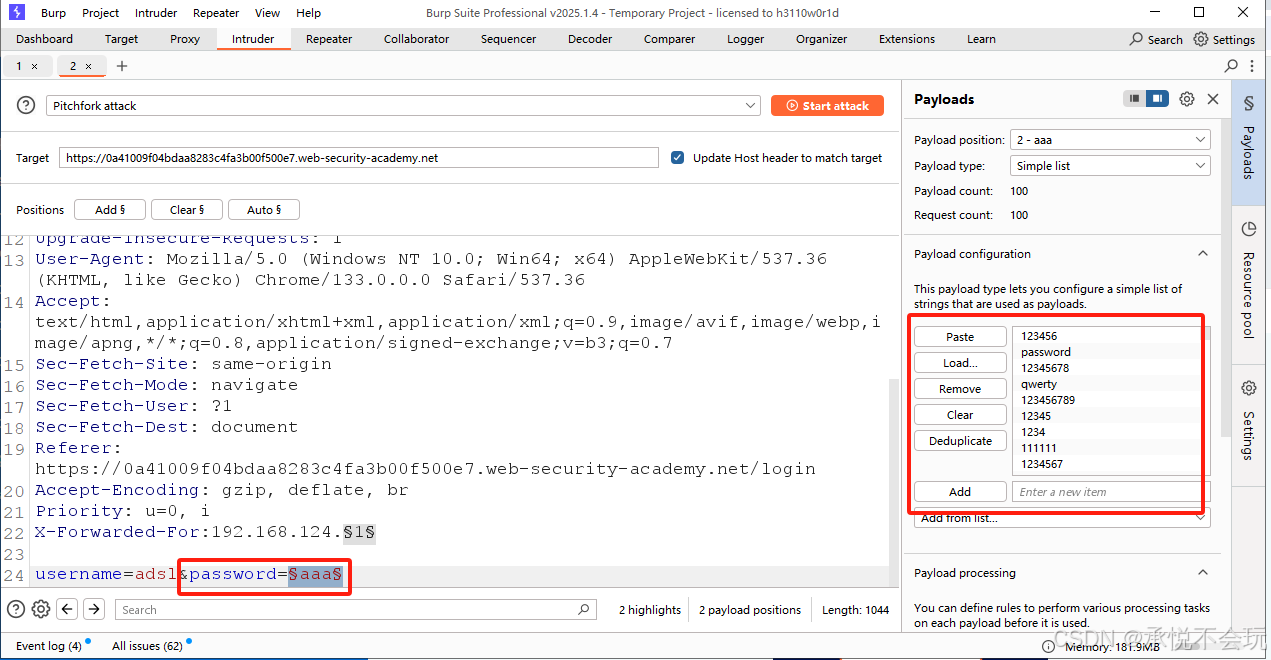The height and width of the screenshot is (660, 1271).
Task: Open the attack type dropdown
Action: tap(403, 106)
